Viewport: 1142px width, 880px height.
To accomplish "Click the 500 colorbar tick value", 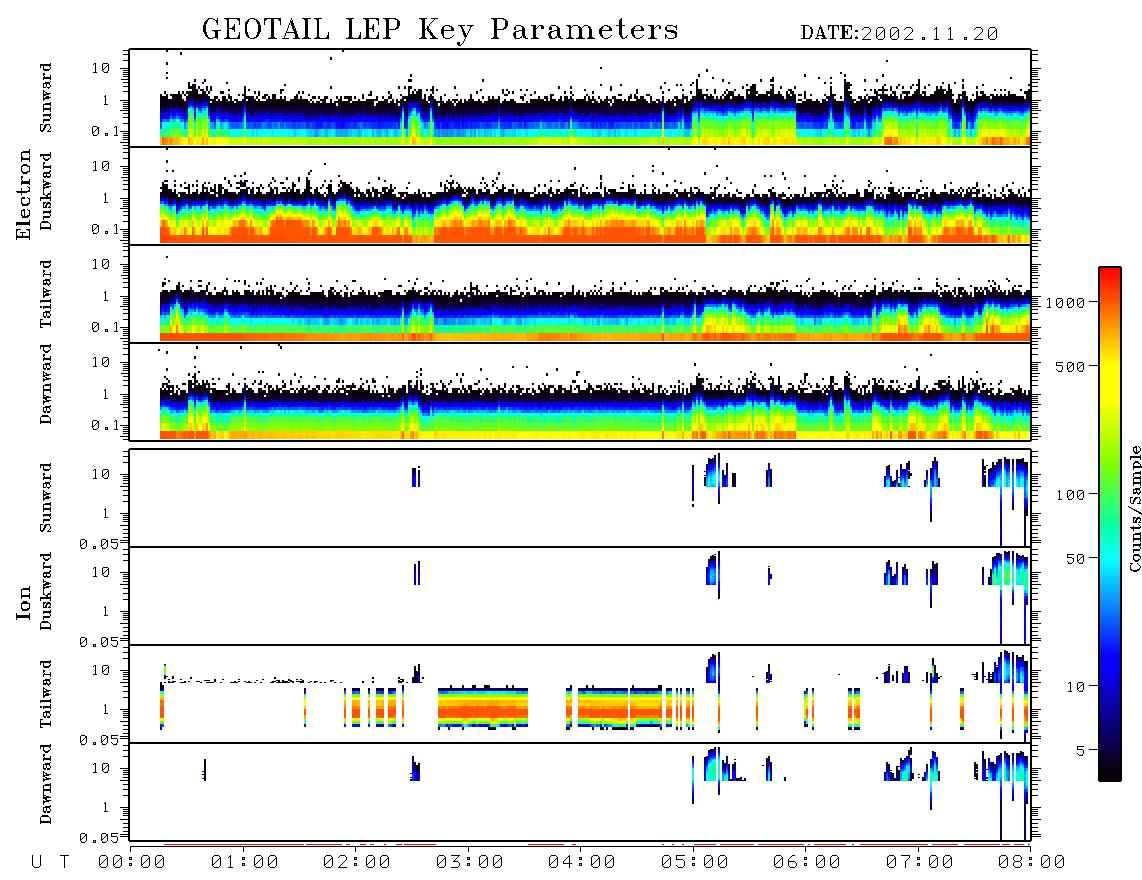I will pyautogui.click(x=1070, y=366).
